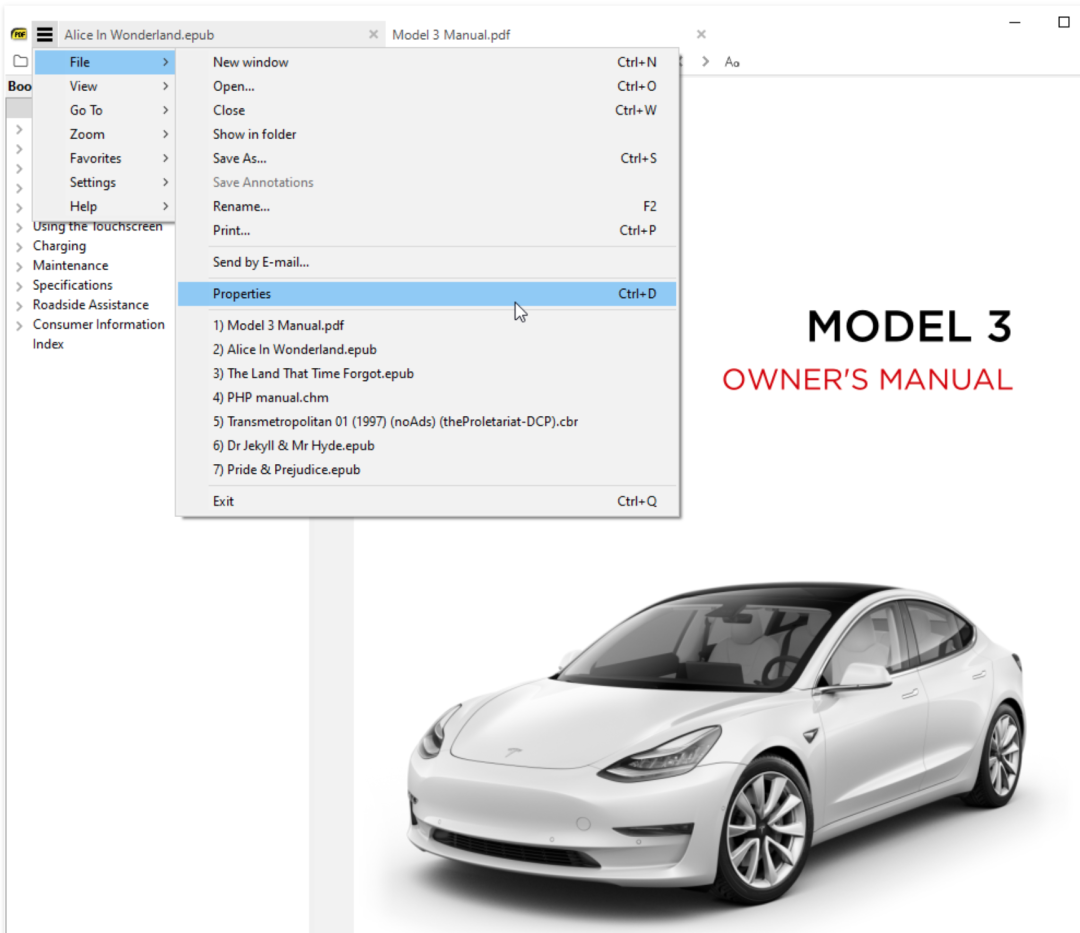
Task: Select Close in the File menu
Action: [427, 110]
